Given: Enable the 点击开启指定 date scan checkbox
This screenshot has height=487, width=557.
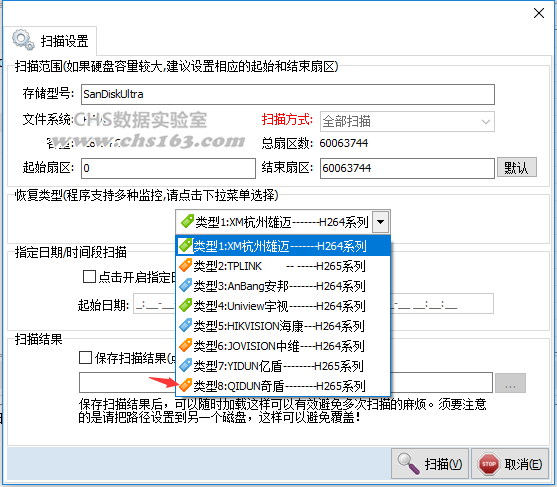Looking at the screenshot, I should click(x=89, y=277).
